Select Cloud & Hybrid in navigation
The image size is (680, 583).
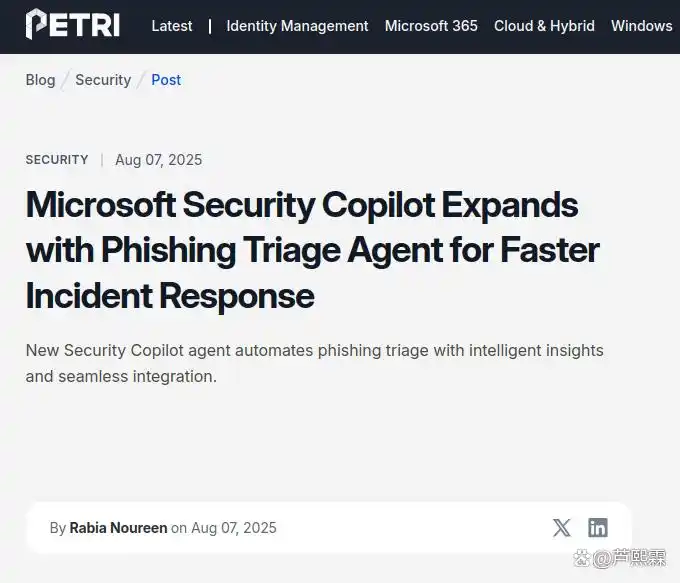[x=544, y=26]
